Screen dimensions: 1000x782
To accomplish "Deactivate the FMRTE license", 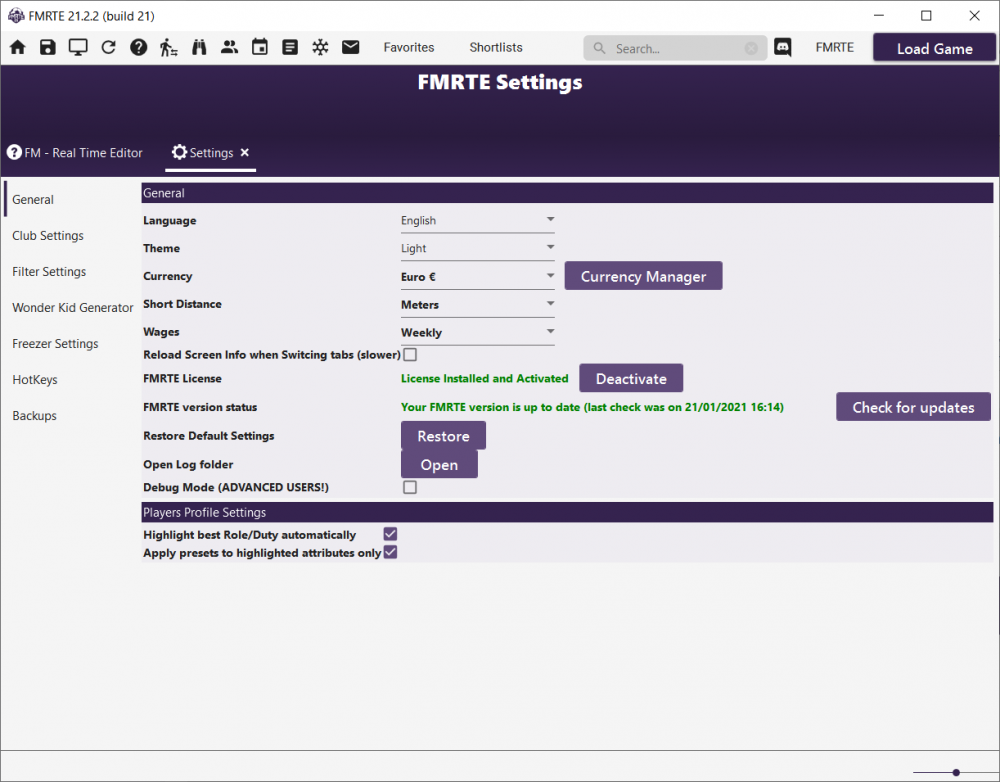I will pos(631,378).
